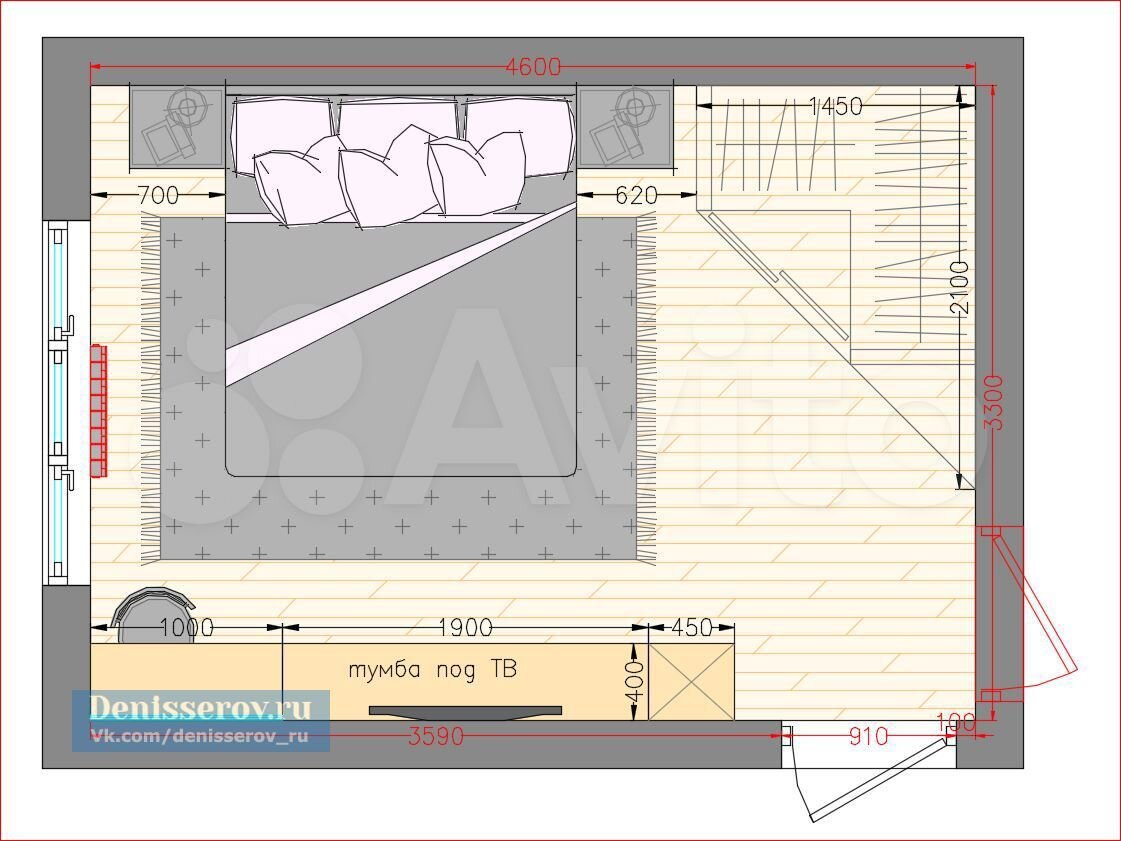Click the 2100 wardrobe depth dimension
The width and height of the screenshot is (1121, 841).
click(x=959, y=288)
